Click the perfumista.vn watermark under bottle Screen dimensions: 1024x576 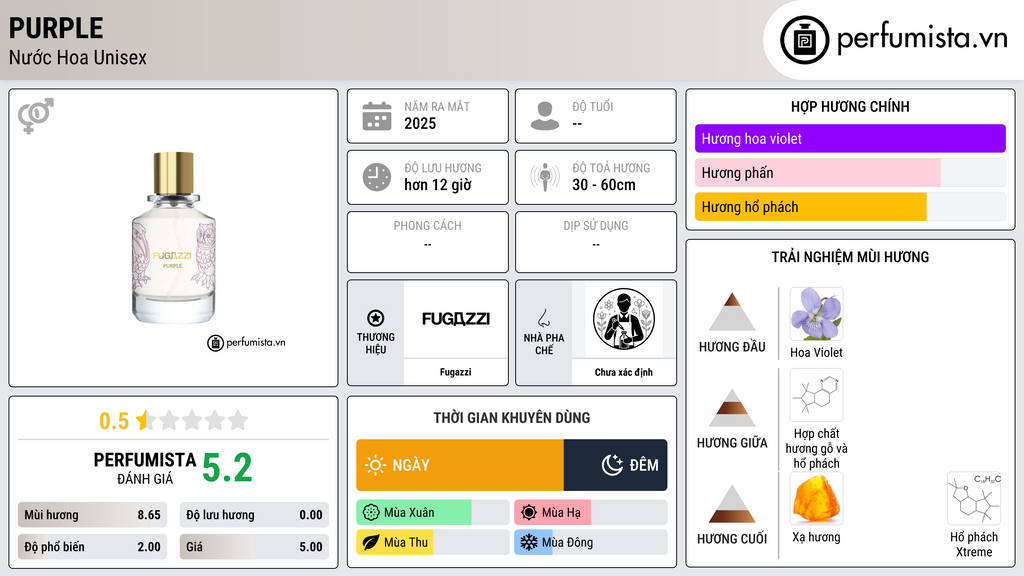[246, 342]
